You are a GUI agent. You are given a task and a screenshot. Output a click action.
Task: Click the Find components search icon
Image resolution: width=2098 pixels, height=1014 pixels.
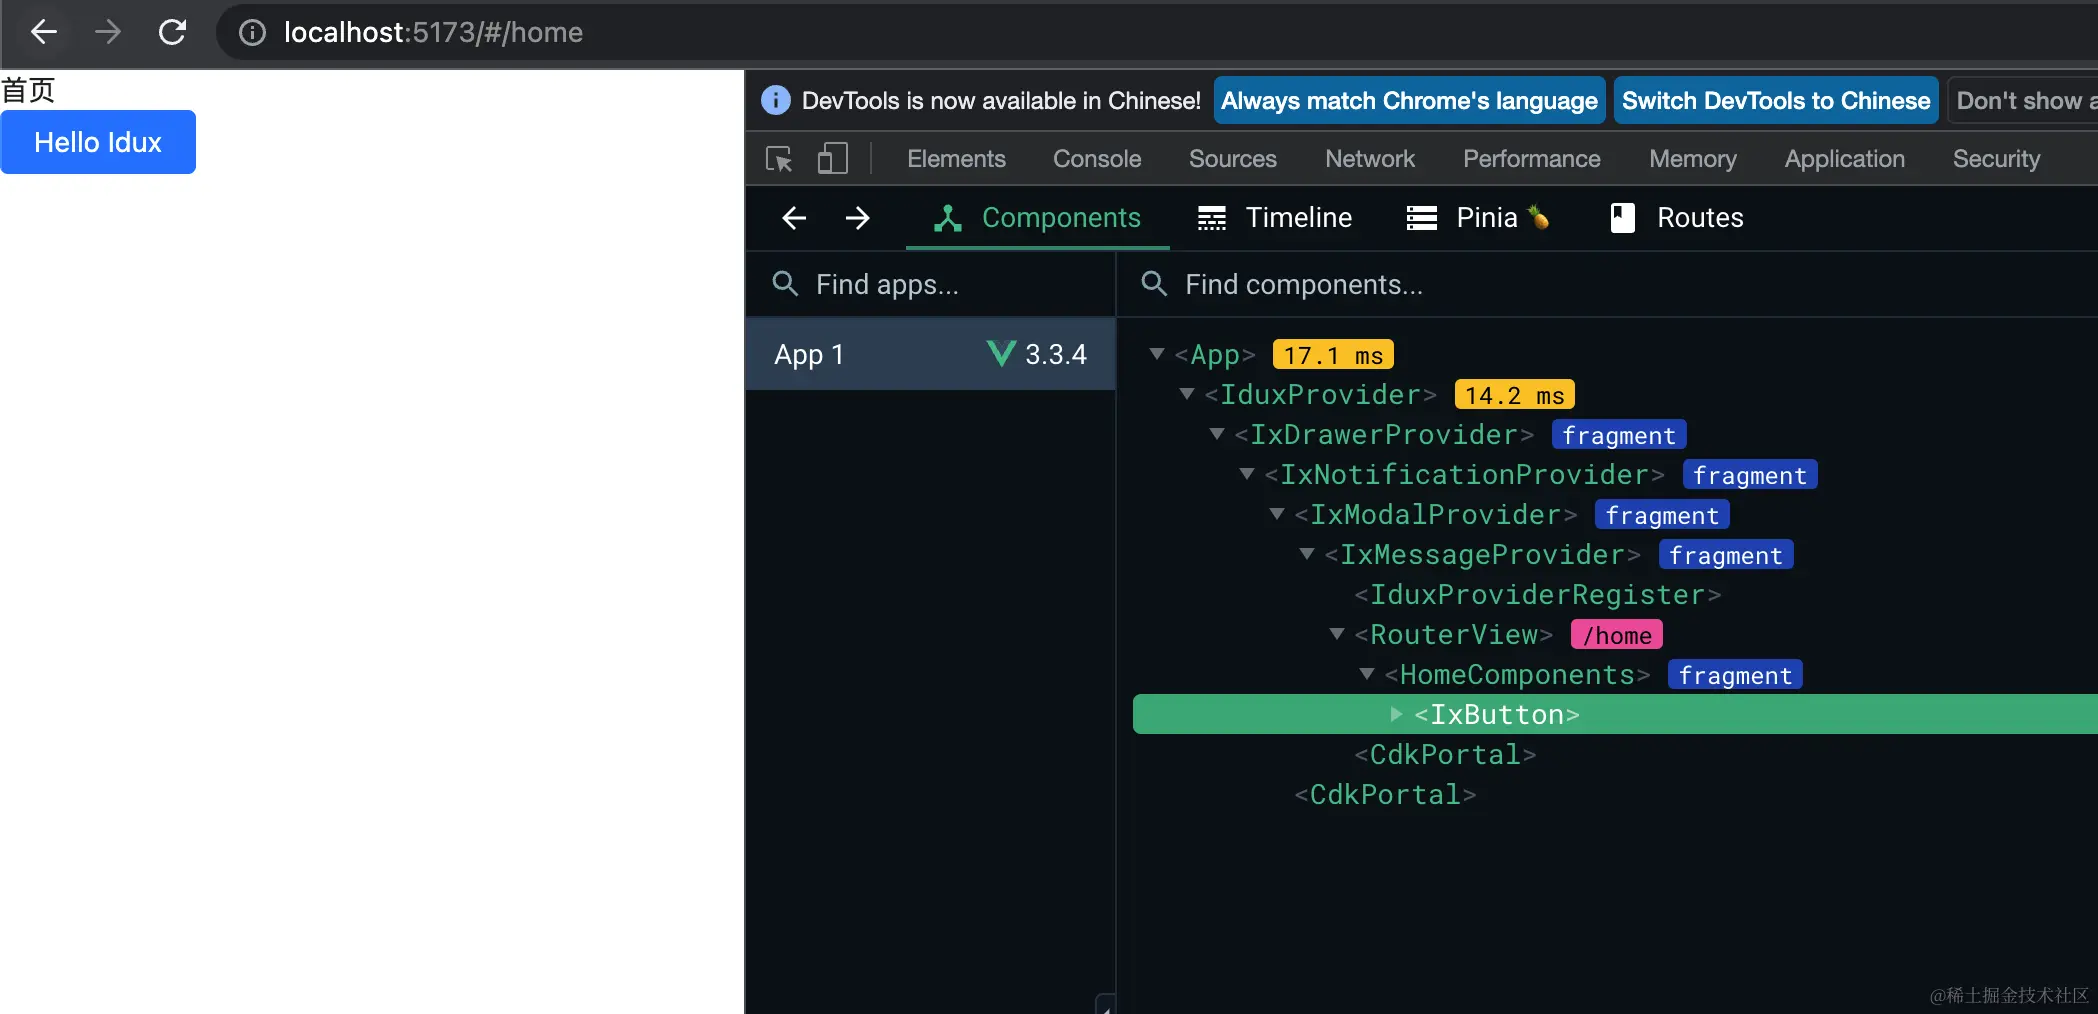pos(1154,284)
